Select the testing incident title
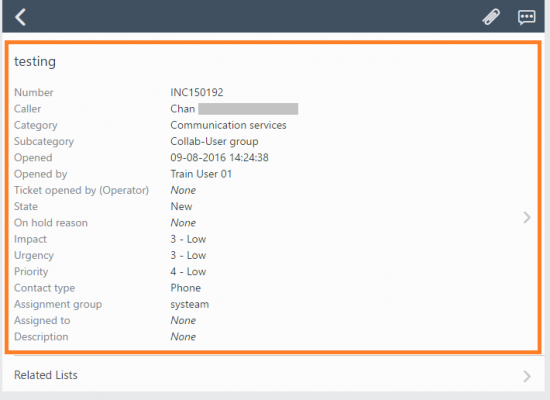The height and width of the screenshot is (400, 550). point(35,62)
